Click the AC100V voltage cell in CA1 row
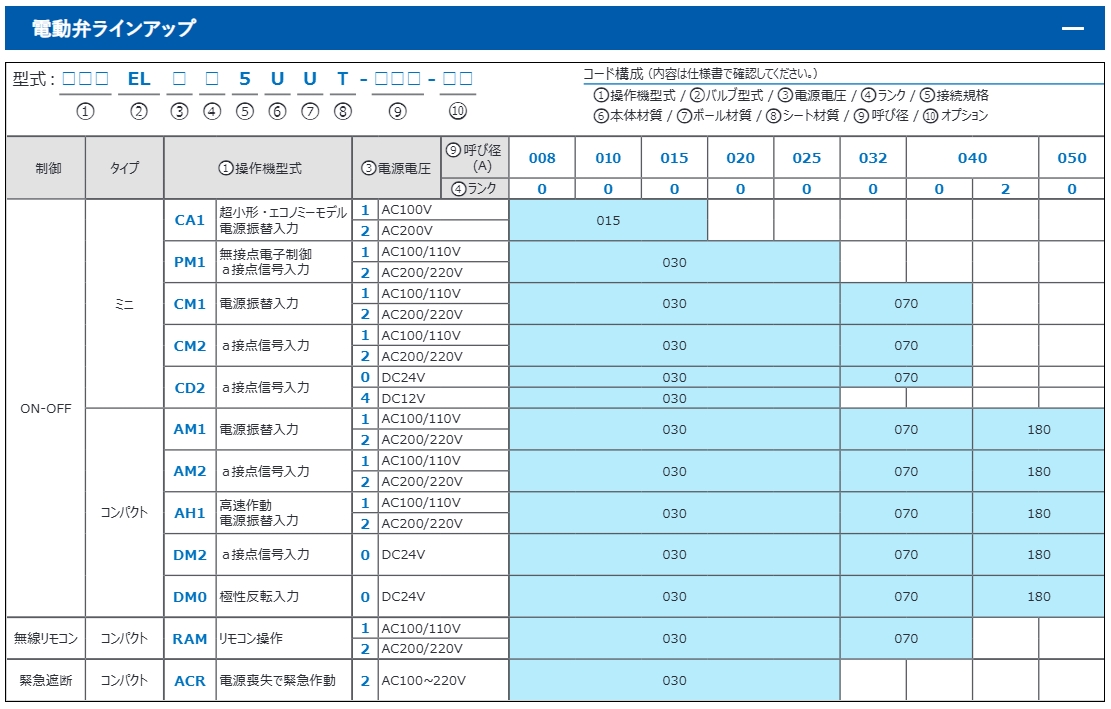This screenshot has width=1111, height=709. (444, 210)
